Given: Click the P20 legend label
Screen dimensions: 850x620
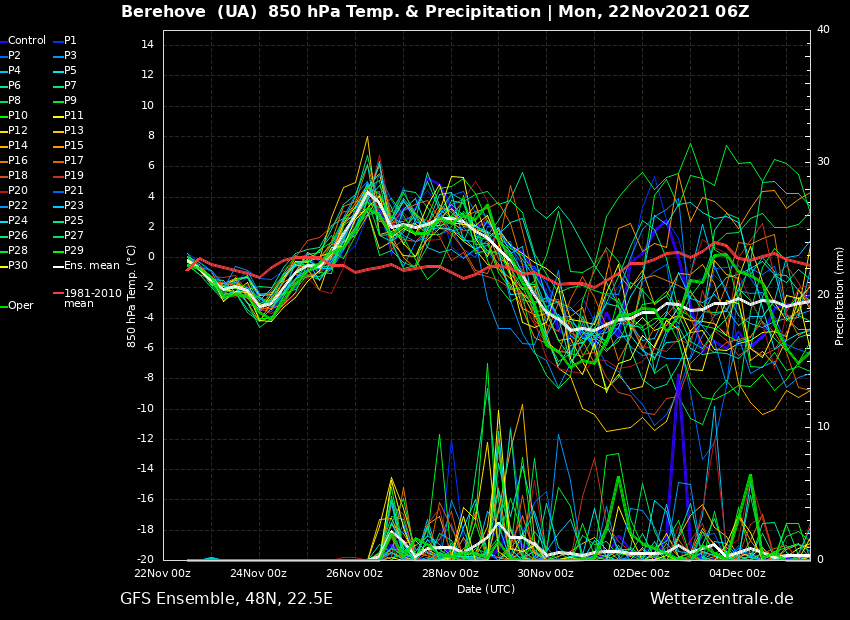Looking at the screenshot, I should (x=18, y=191).
